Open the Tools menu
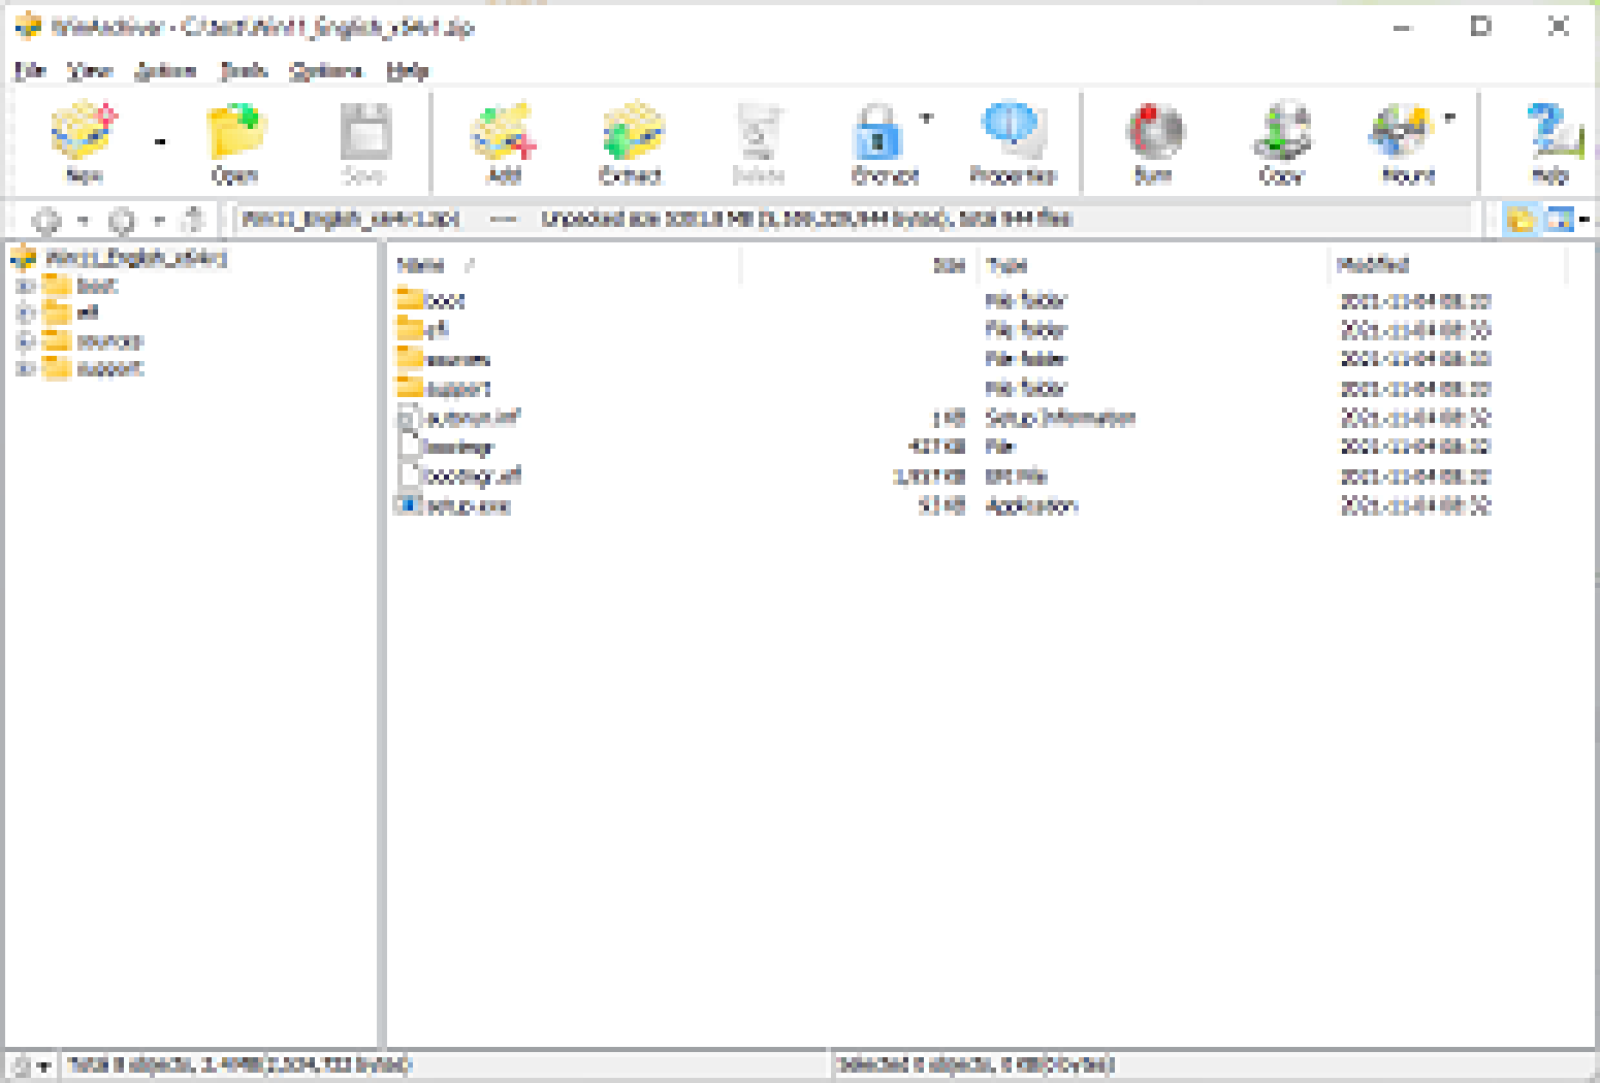Viewport: 1600px width, 1083px height. [x=243, y=71]
